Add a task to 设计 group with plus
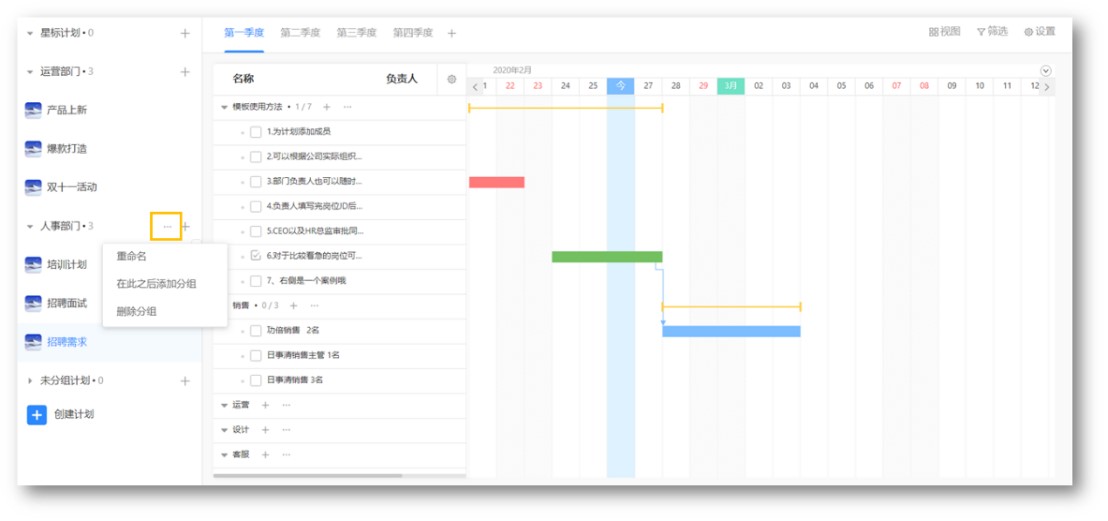 tap(266, 430)
